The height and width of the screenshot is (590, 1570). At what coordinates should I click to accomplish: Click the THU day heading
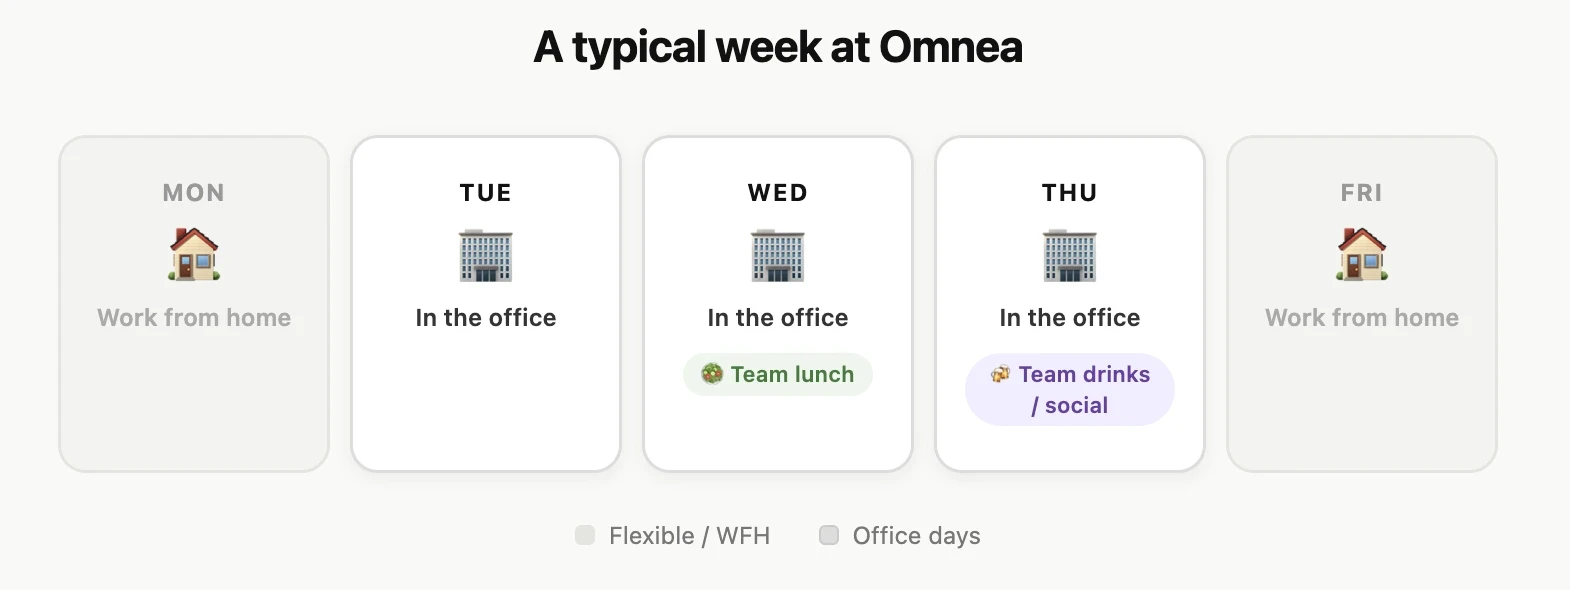point(1070,192)
